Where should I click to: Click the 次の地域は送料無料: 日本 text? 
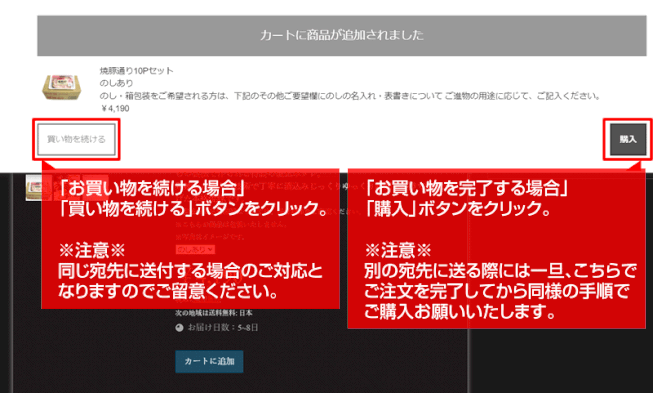click(x=214, y=313)
